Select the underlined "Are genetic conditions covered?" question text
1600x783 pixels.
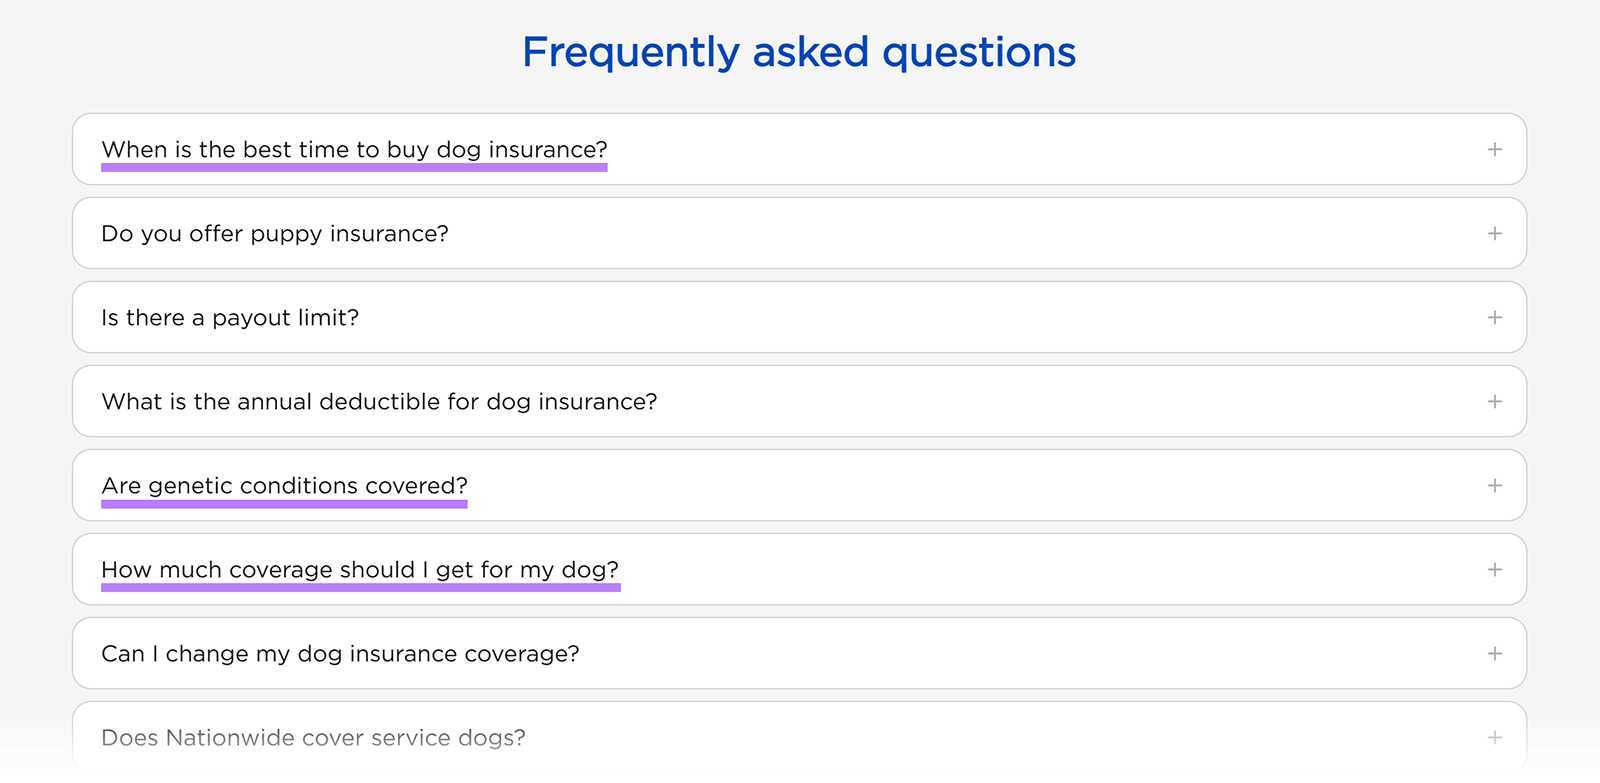(284, 486)
